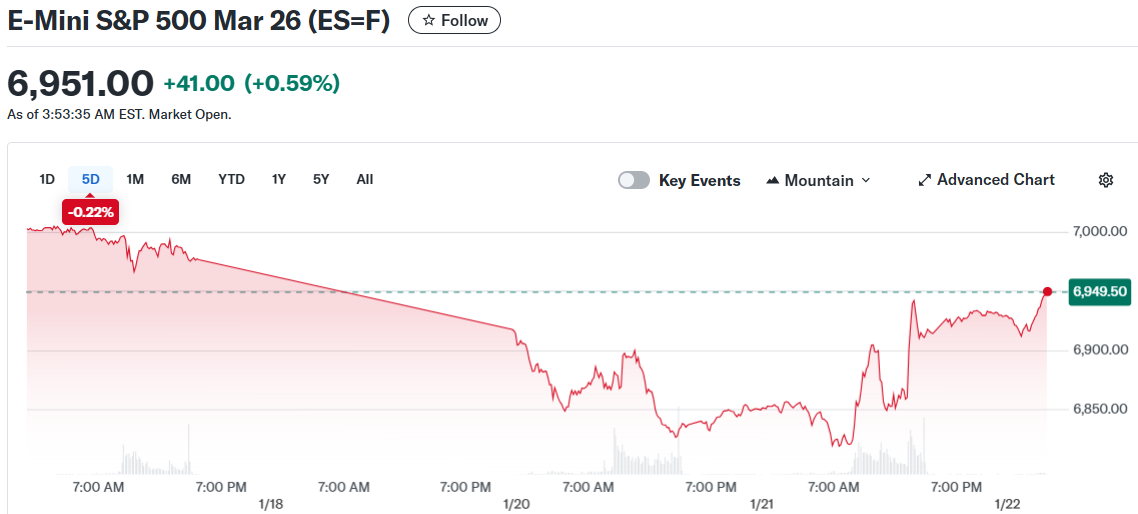Show All time range data
The image size is (1138, 514).
[365, 179]
